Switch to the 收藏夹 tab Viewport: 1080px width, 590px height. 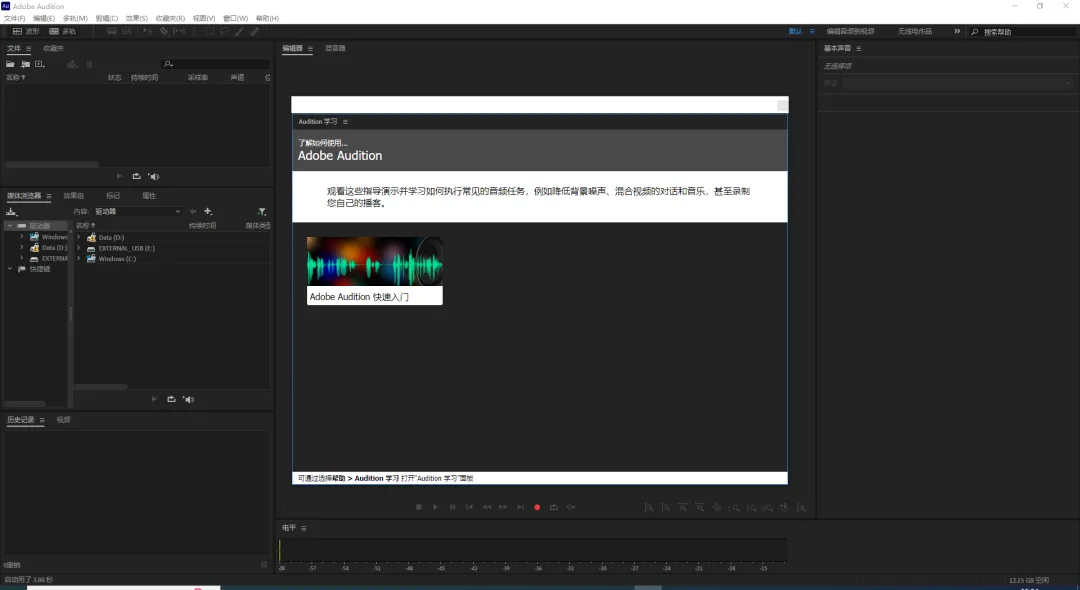click(x=53, y=48)
